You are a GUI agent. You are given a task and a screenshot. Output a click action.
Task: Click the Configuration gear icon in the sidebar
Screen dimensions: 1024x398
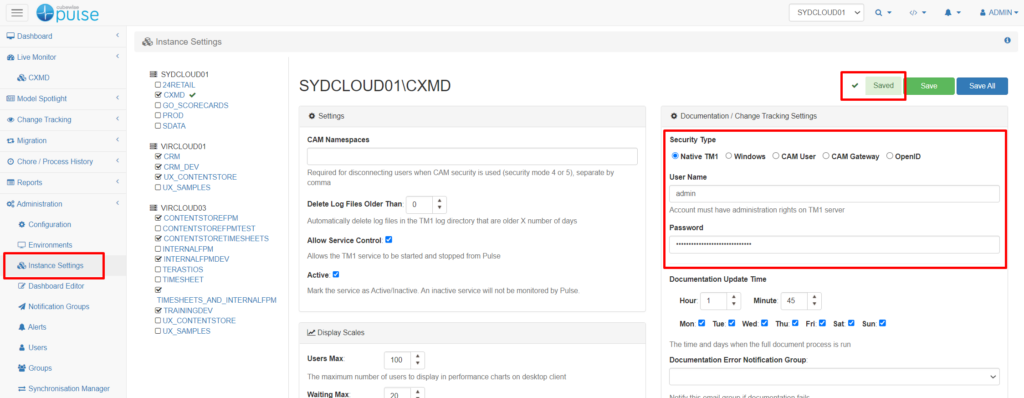(x=22, y=224)
